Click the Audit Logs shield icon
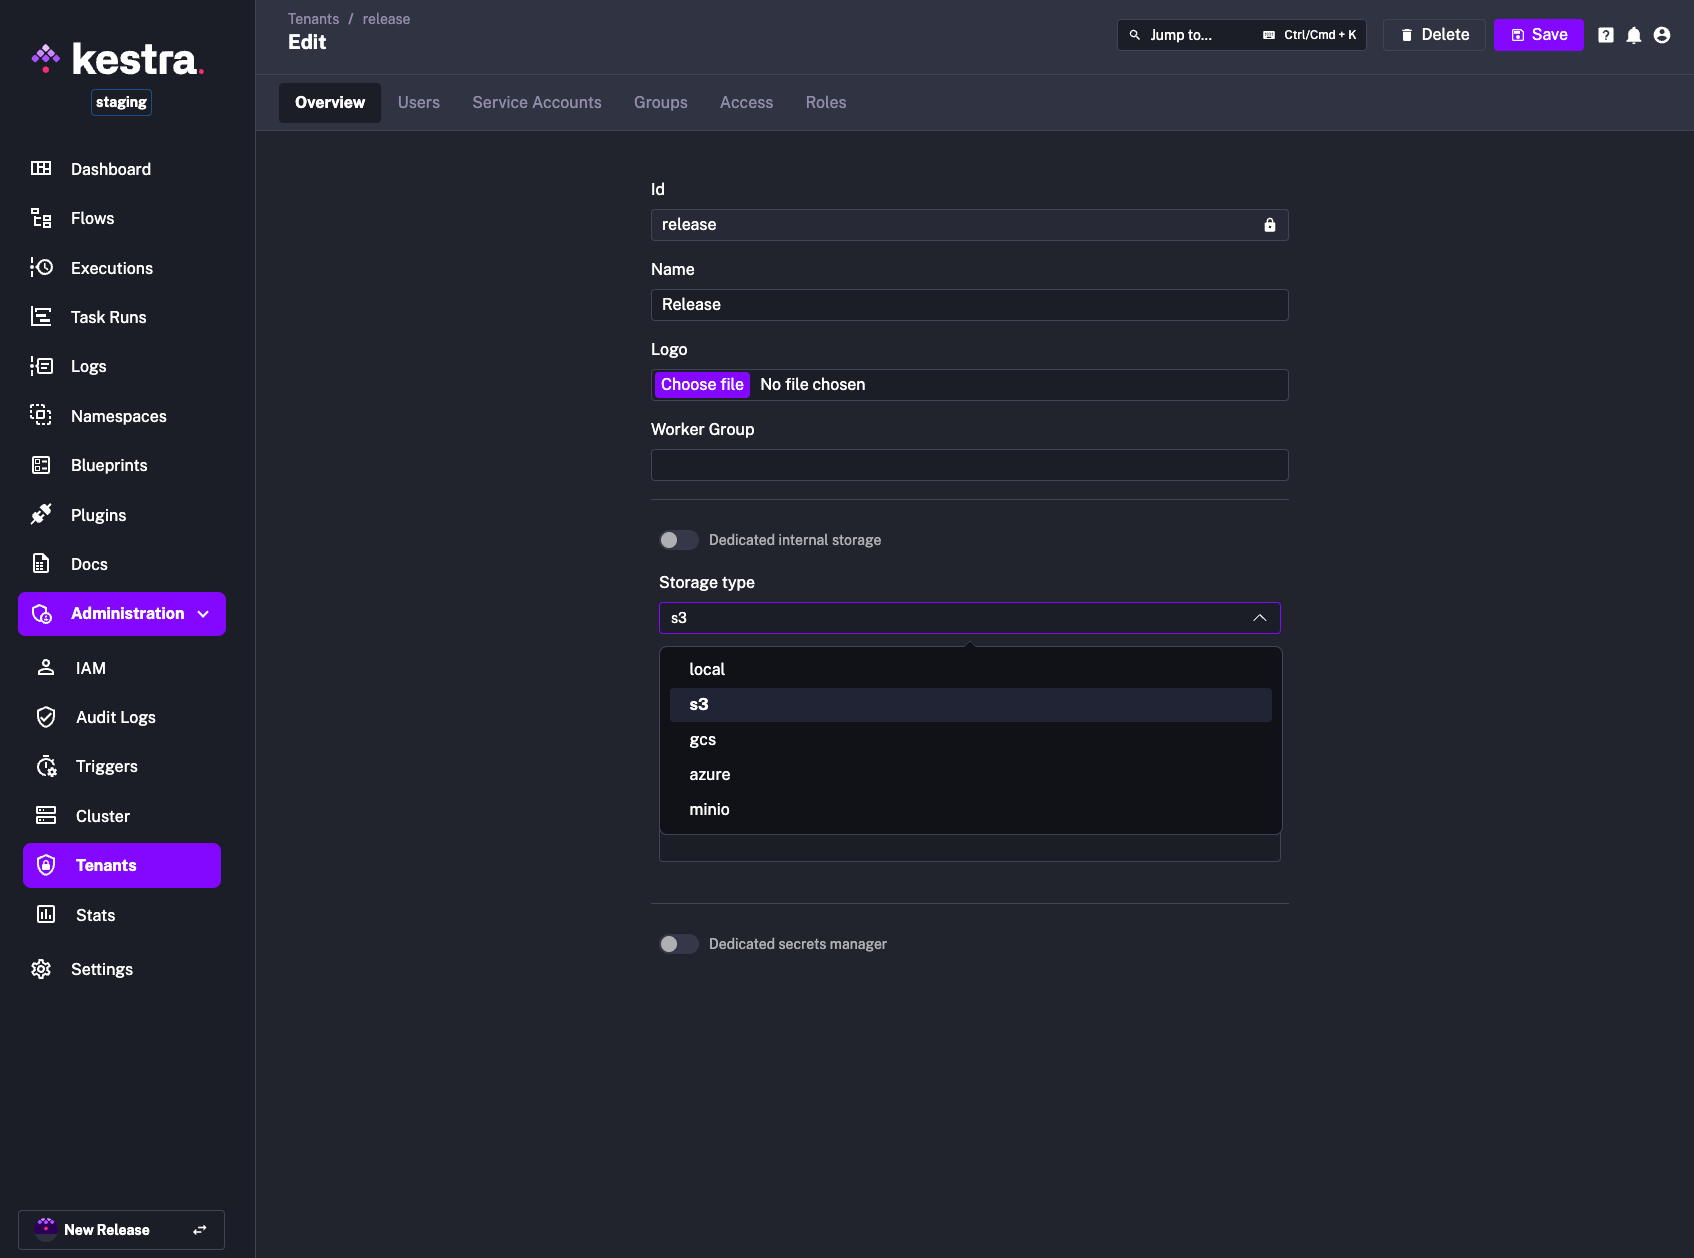1694x1258 pixels. coord(46,717)
